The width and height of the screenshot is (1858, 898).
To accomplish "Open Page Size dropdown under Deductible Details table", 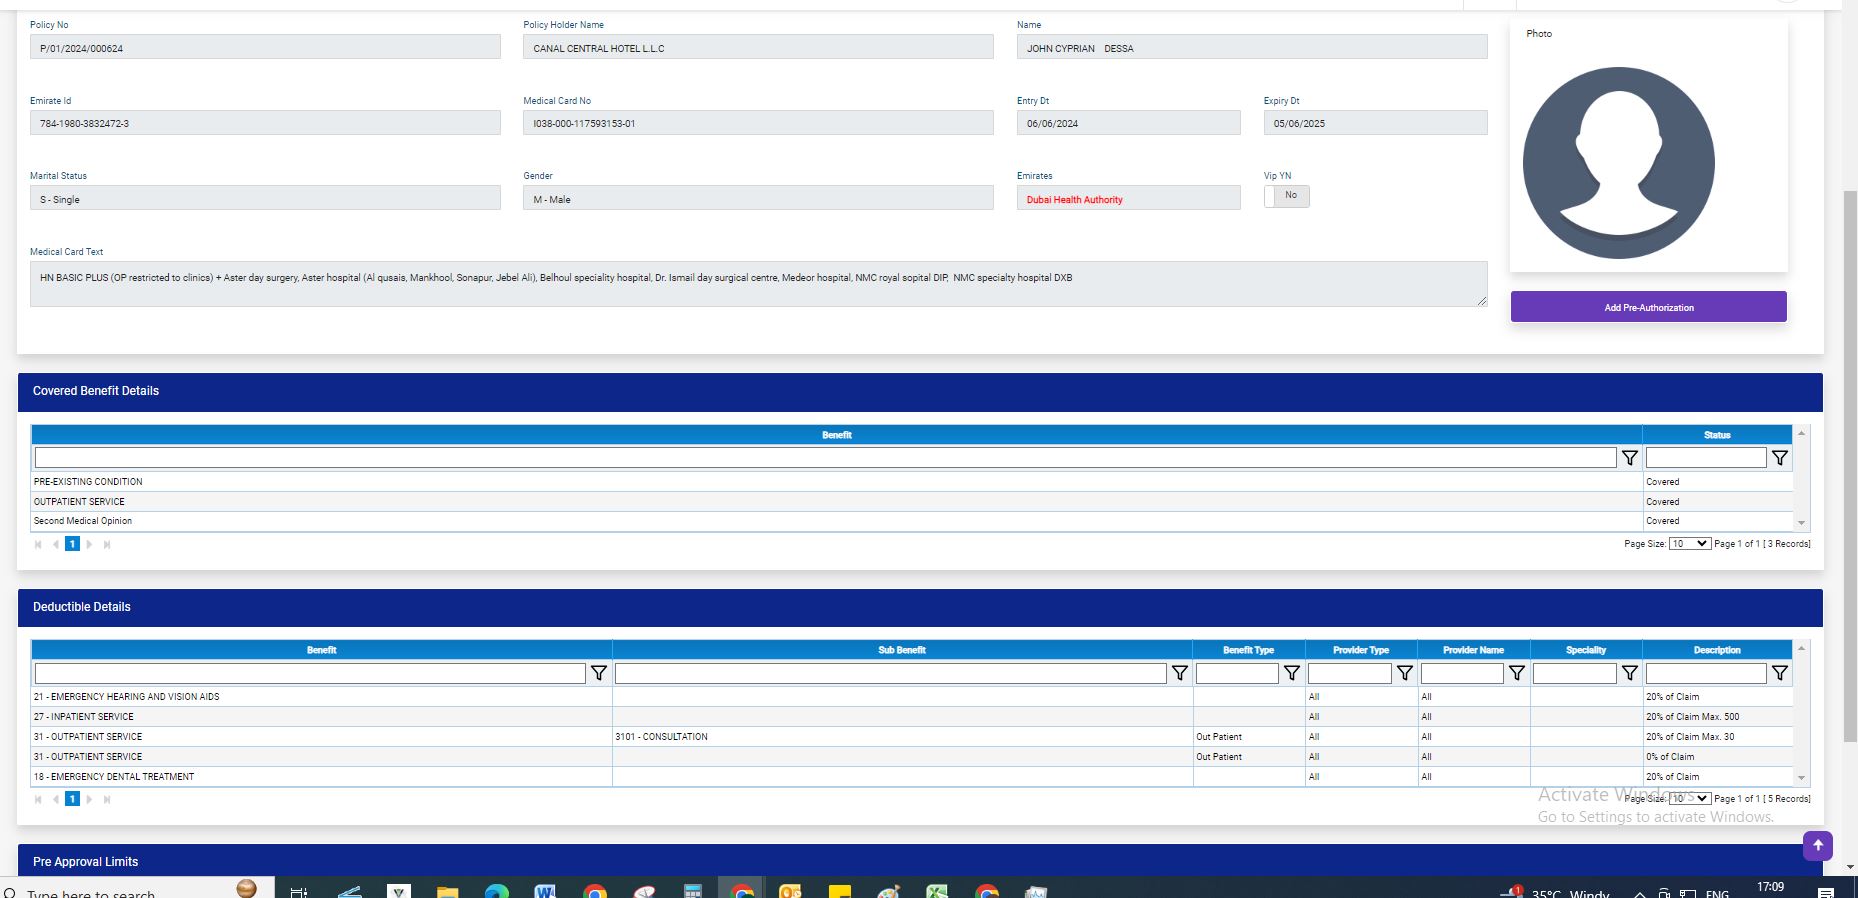I will [x=1689, y=799].
